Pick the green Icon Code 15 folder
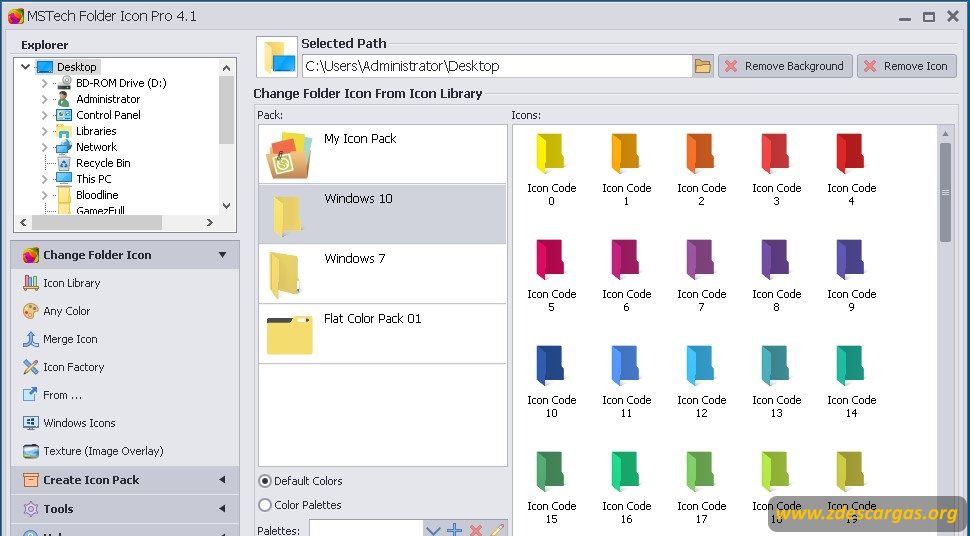Screen dimensions: 970x536 (x=551, y=470)
